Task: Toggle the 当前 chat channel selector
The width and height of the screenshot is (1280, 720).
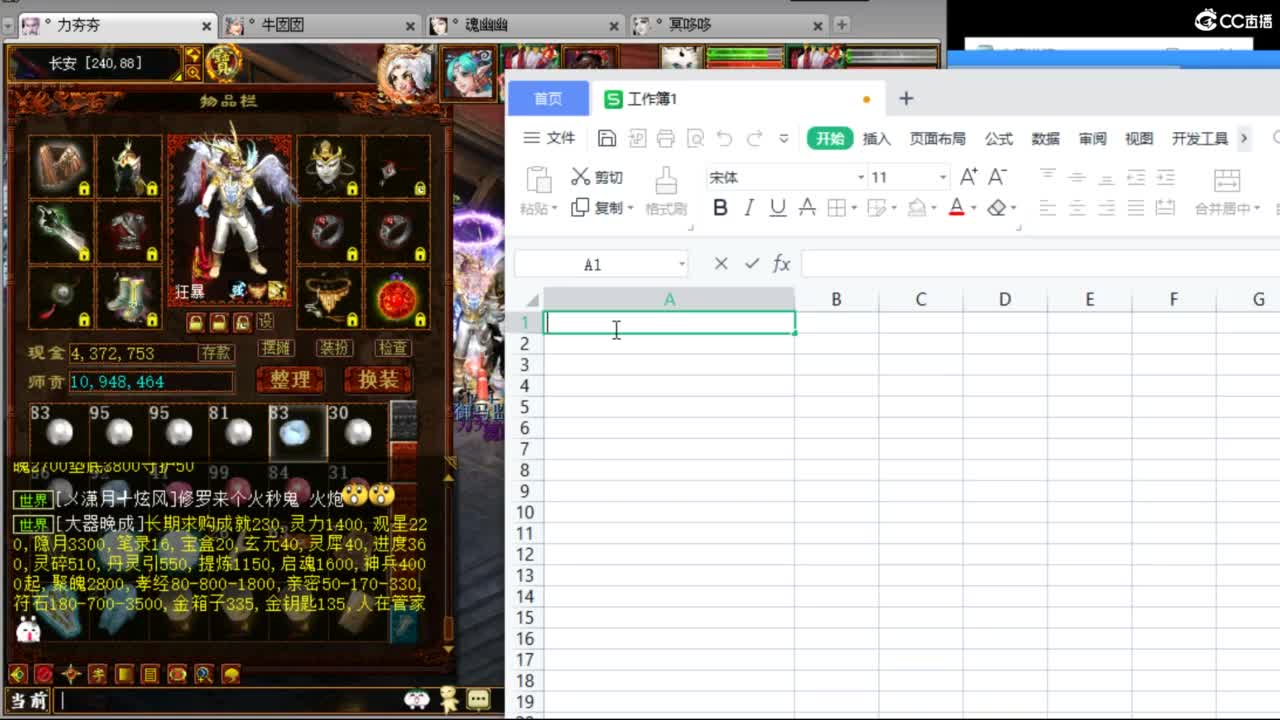Action: [29, 700]
